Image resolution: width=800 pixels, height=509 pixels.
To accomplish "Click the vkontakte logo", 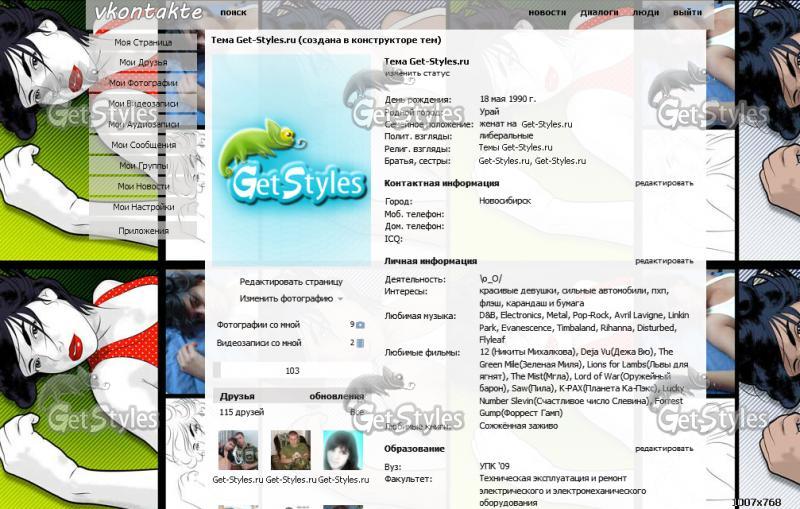I will (x=148, y=12).
